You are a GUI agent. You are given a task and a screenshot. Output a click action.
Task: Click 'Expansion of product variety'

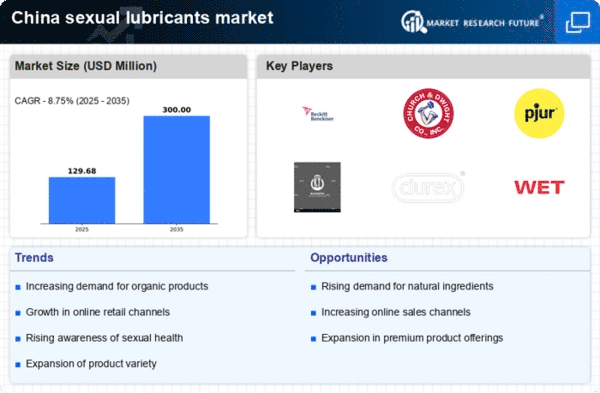[91, 364]
